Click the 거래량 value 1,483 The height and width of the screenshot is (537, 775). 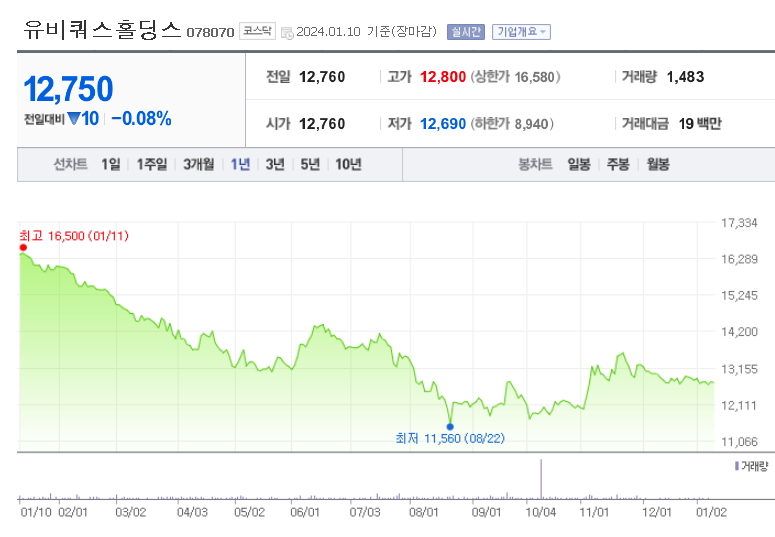[685, 77]
